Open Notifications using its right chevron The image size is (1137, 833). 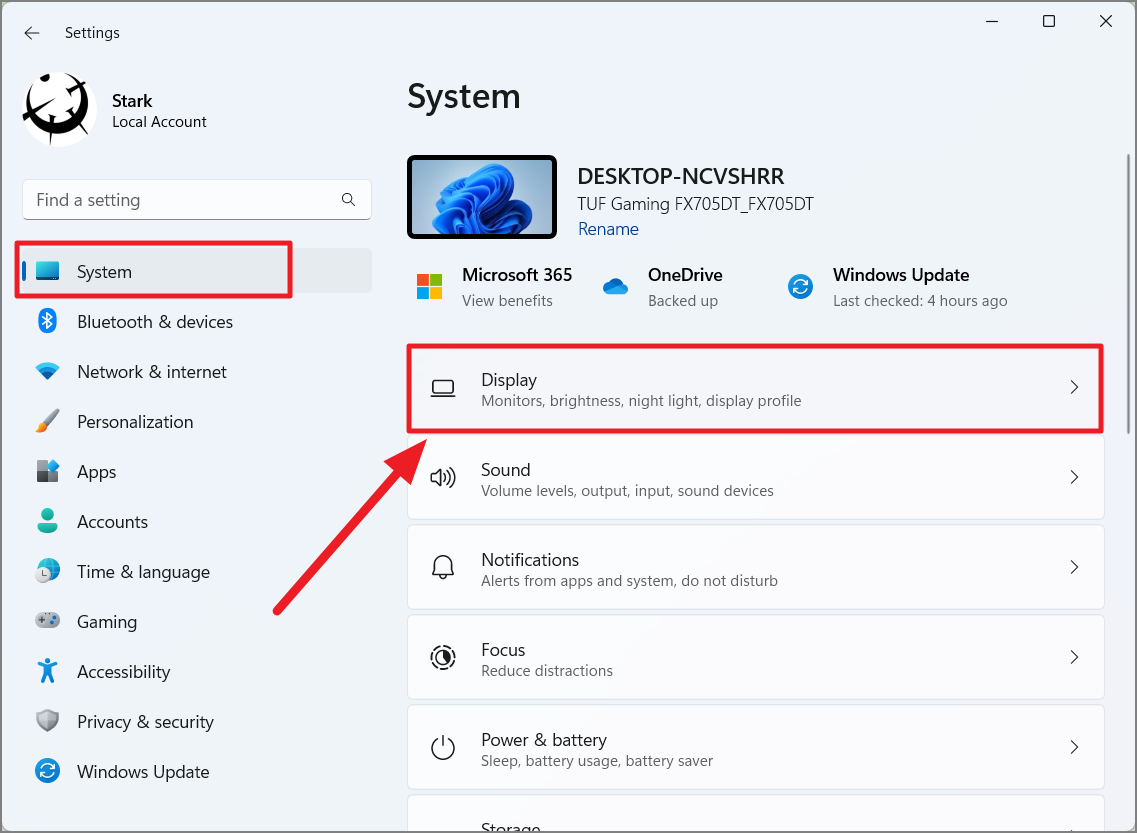pyautogui.click(x=1074, y=567)
